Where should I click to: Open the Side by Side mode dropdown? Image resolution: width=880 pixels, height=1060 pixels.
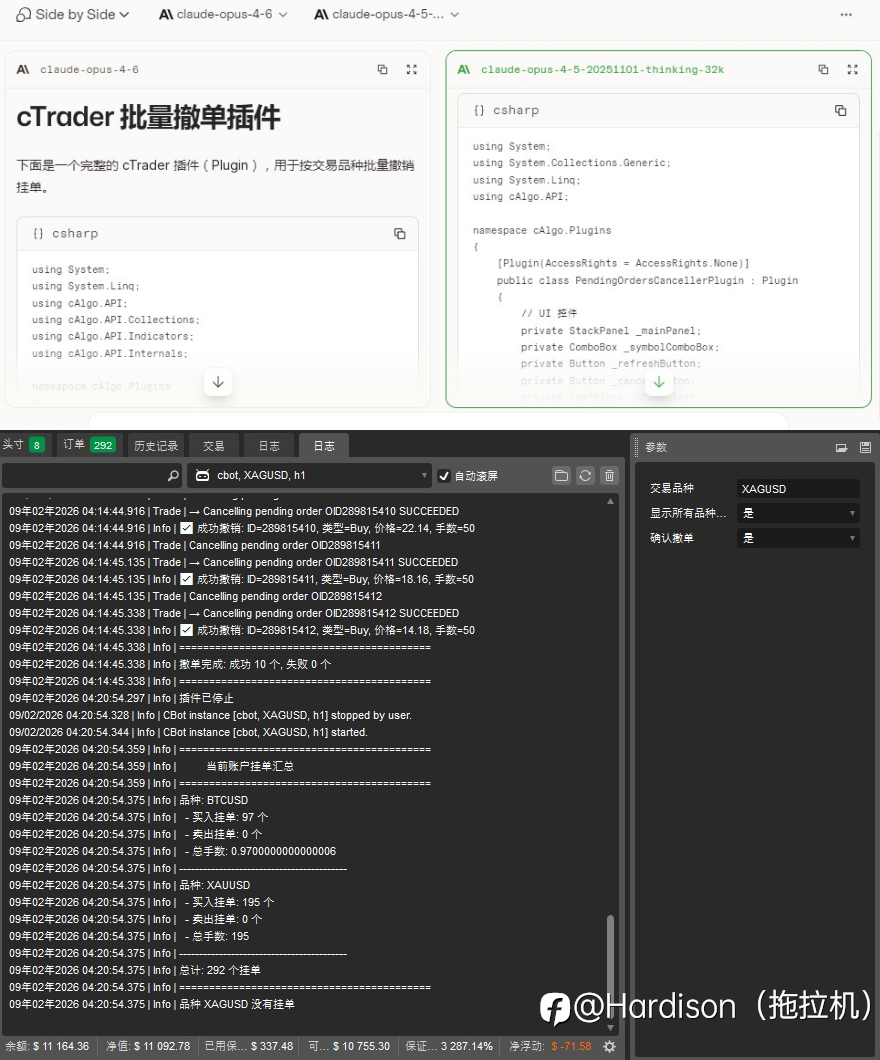[x=72, y=14]
